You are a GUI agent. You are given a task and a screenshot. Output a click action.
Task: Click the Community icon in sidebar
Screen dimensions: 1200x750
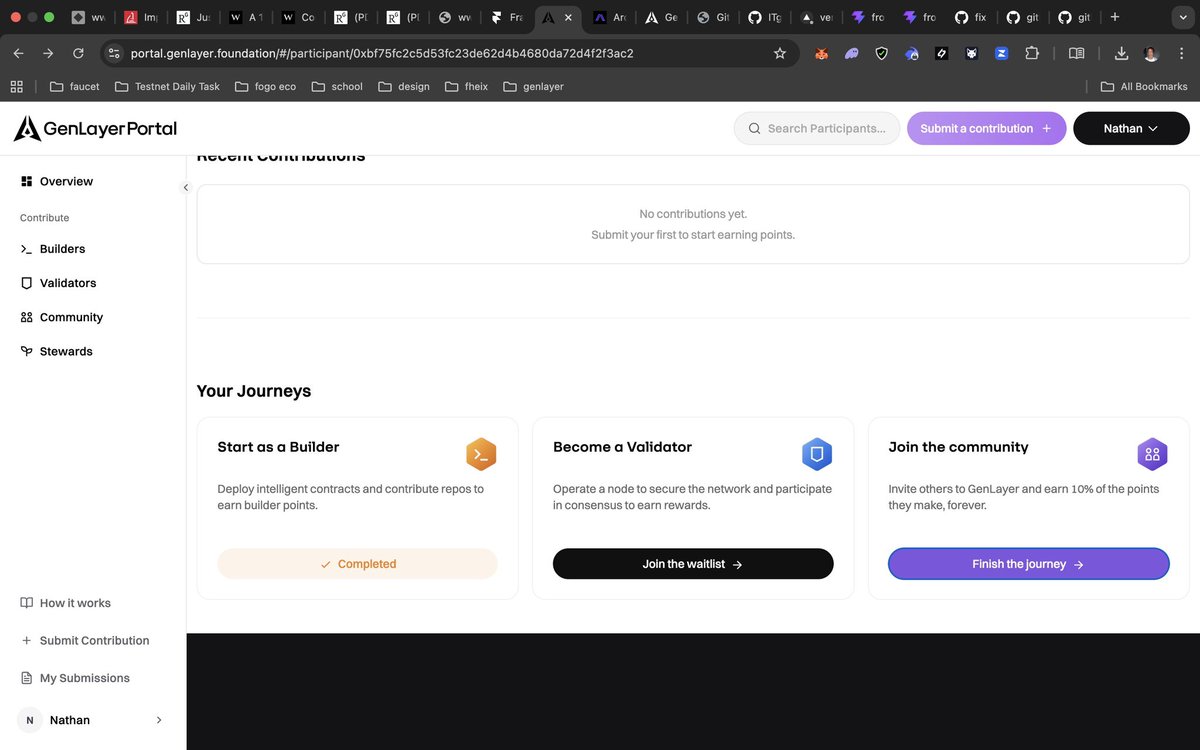coord(27,317)
